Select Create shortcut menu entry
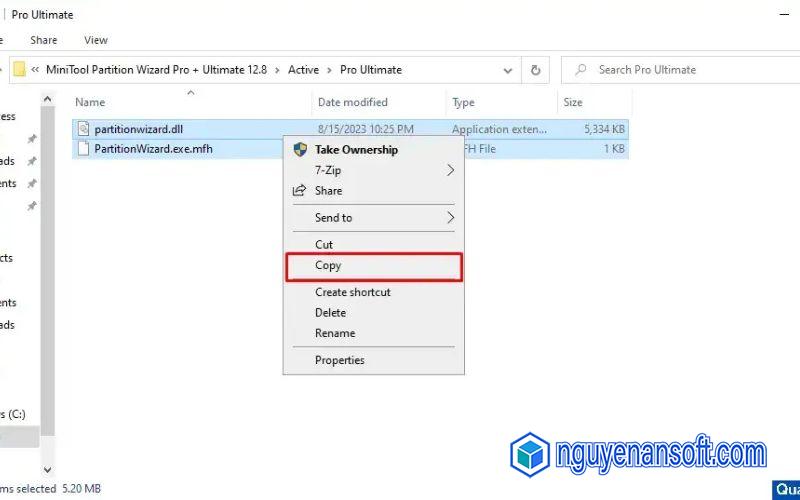800x500 pixels. click(373, 292)
